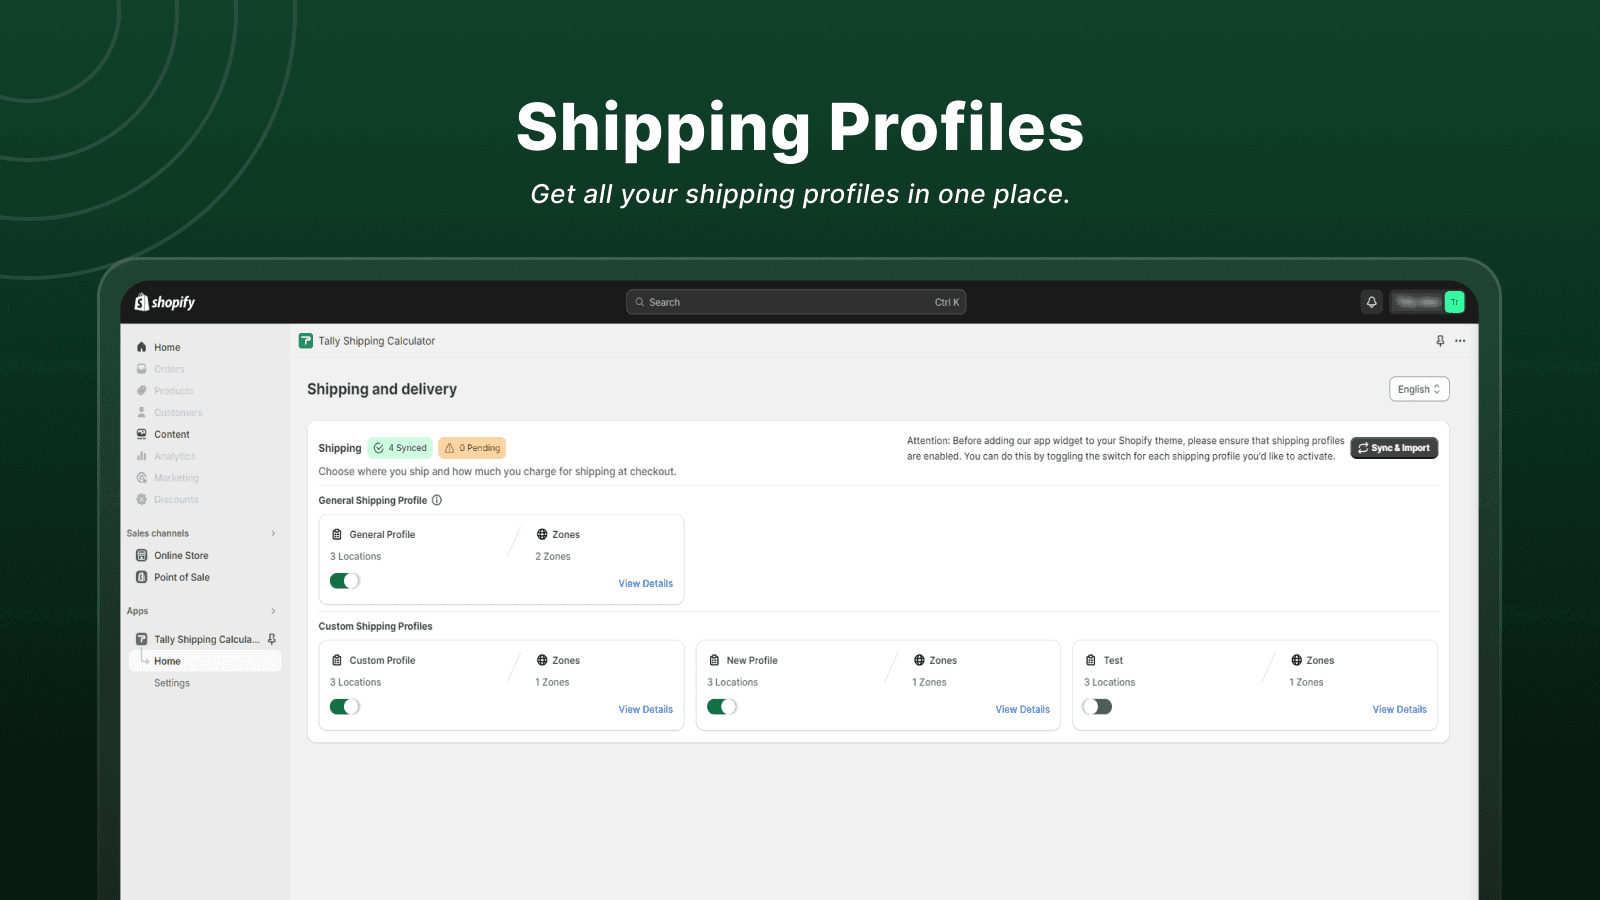Enable the Test shipping profile toggle
This screenshot has width=1600, height=900.
point(1097,706)
